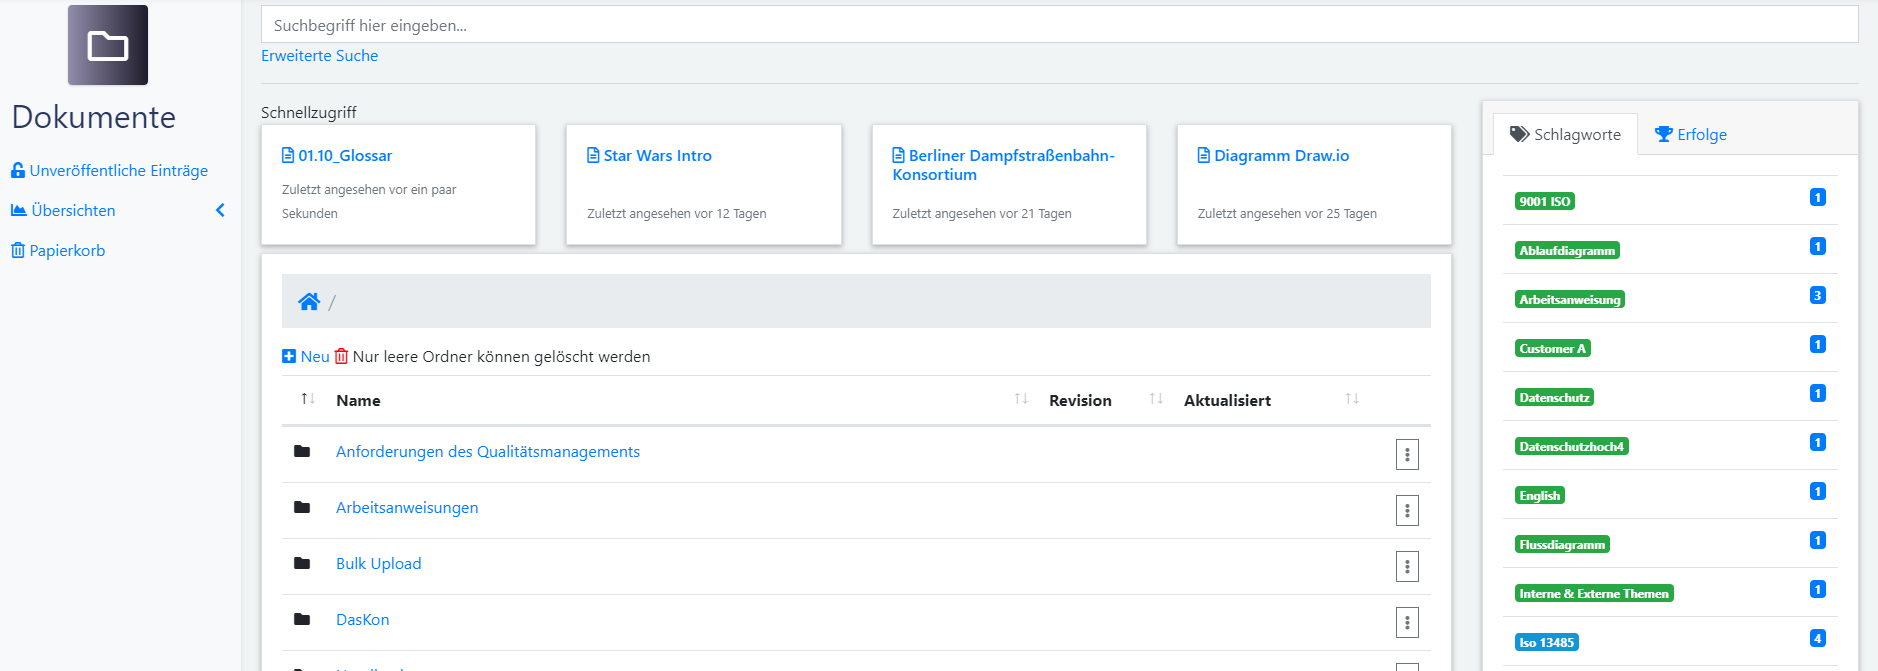Viewport: 1878px width, 671px height.
Task: Open the DasKon folder
Action: pos(363,620)
